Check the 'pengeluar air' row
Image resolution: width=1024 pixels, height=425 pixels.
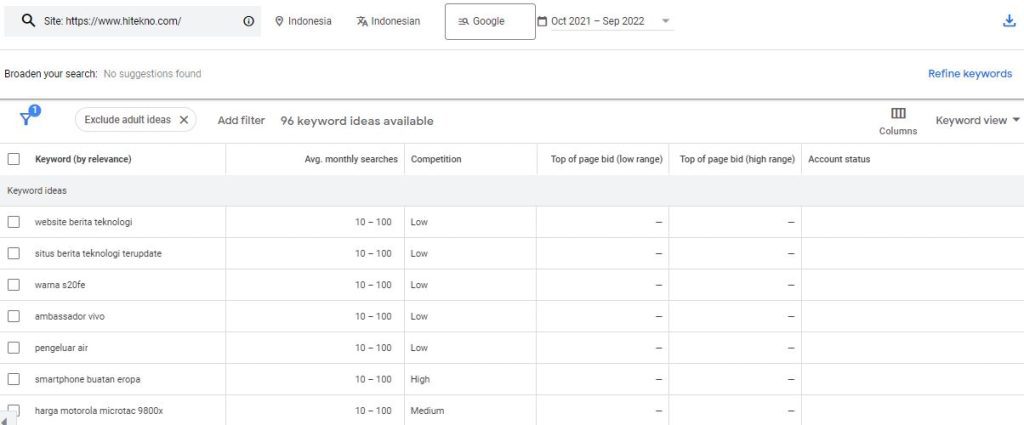coord(14,348)
